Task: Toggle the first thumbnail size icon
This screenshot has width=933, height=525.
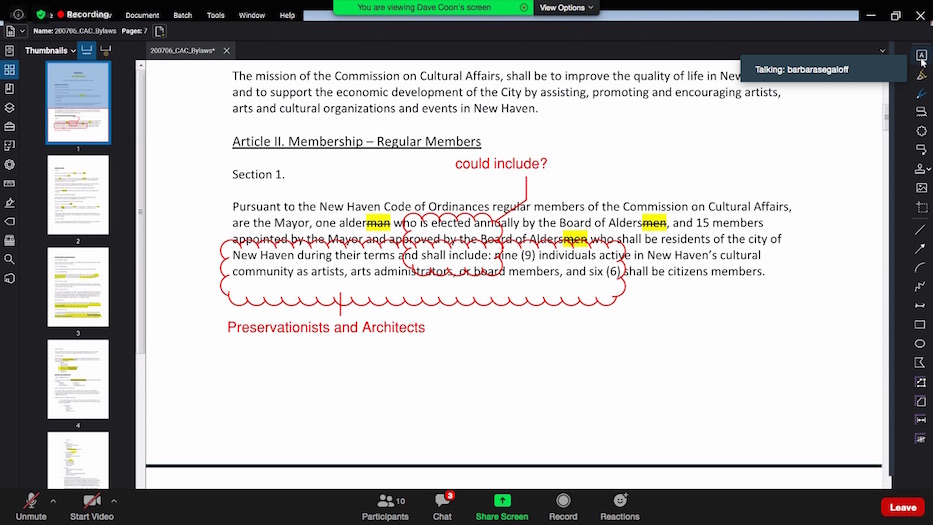Action: pos(87,51)
